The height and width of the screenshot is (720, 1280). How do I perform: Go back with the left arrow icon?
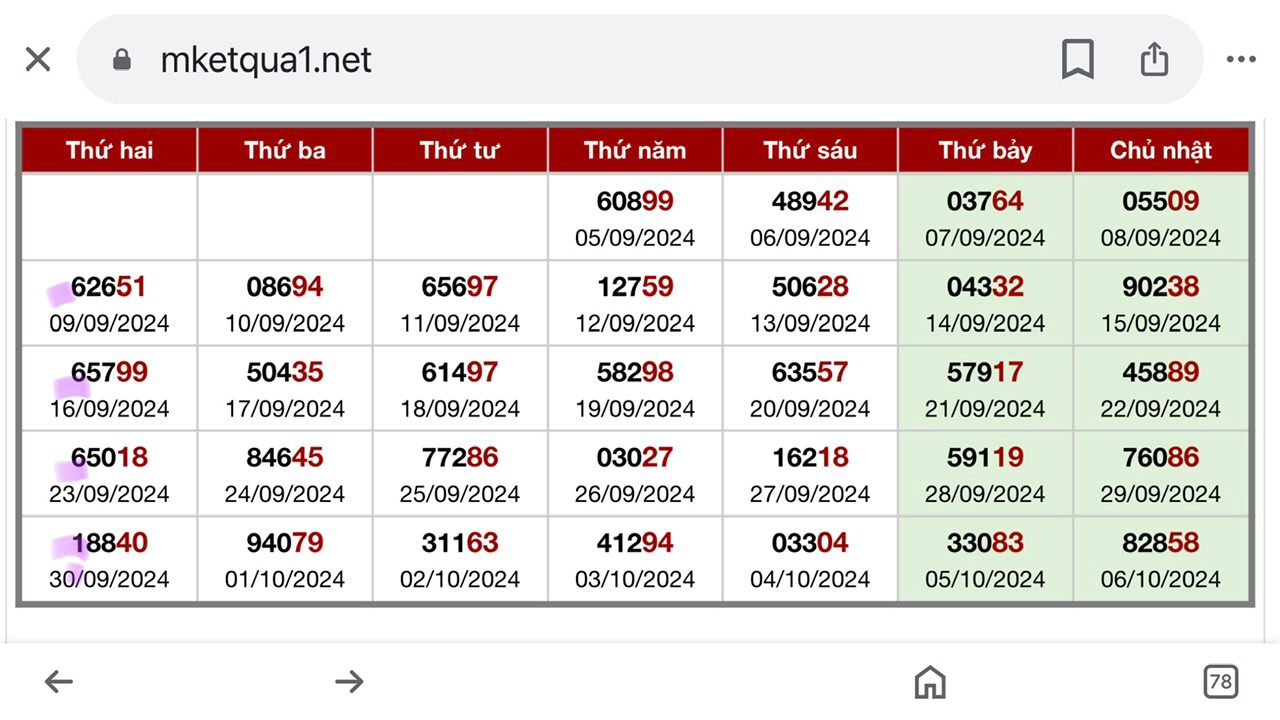point(59,682)
